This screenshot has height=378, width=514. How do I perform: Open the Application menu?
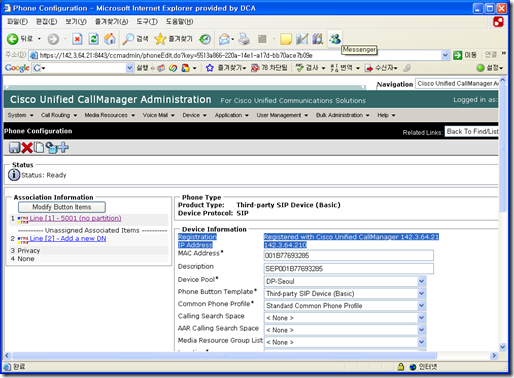coord(232,115)
